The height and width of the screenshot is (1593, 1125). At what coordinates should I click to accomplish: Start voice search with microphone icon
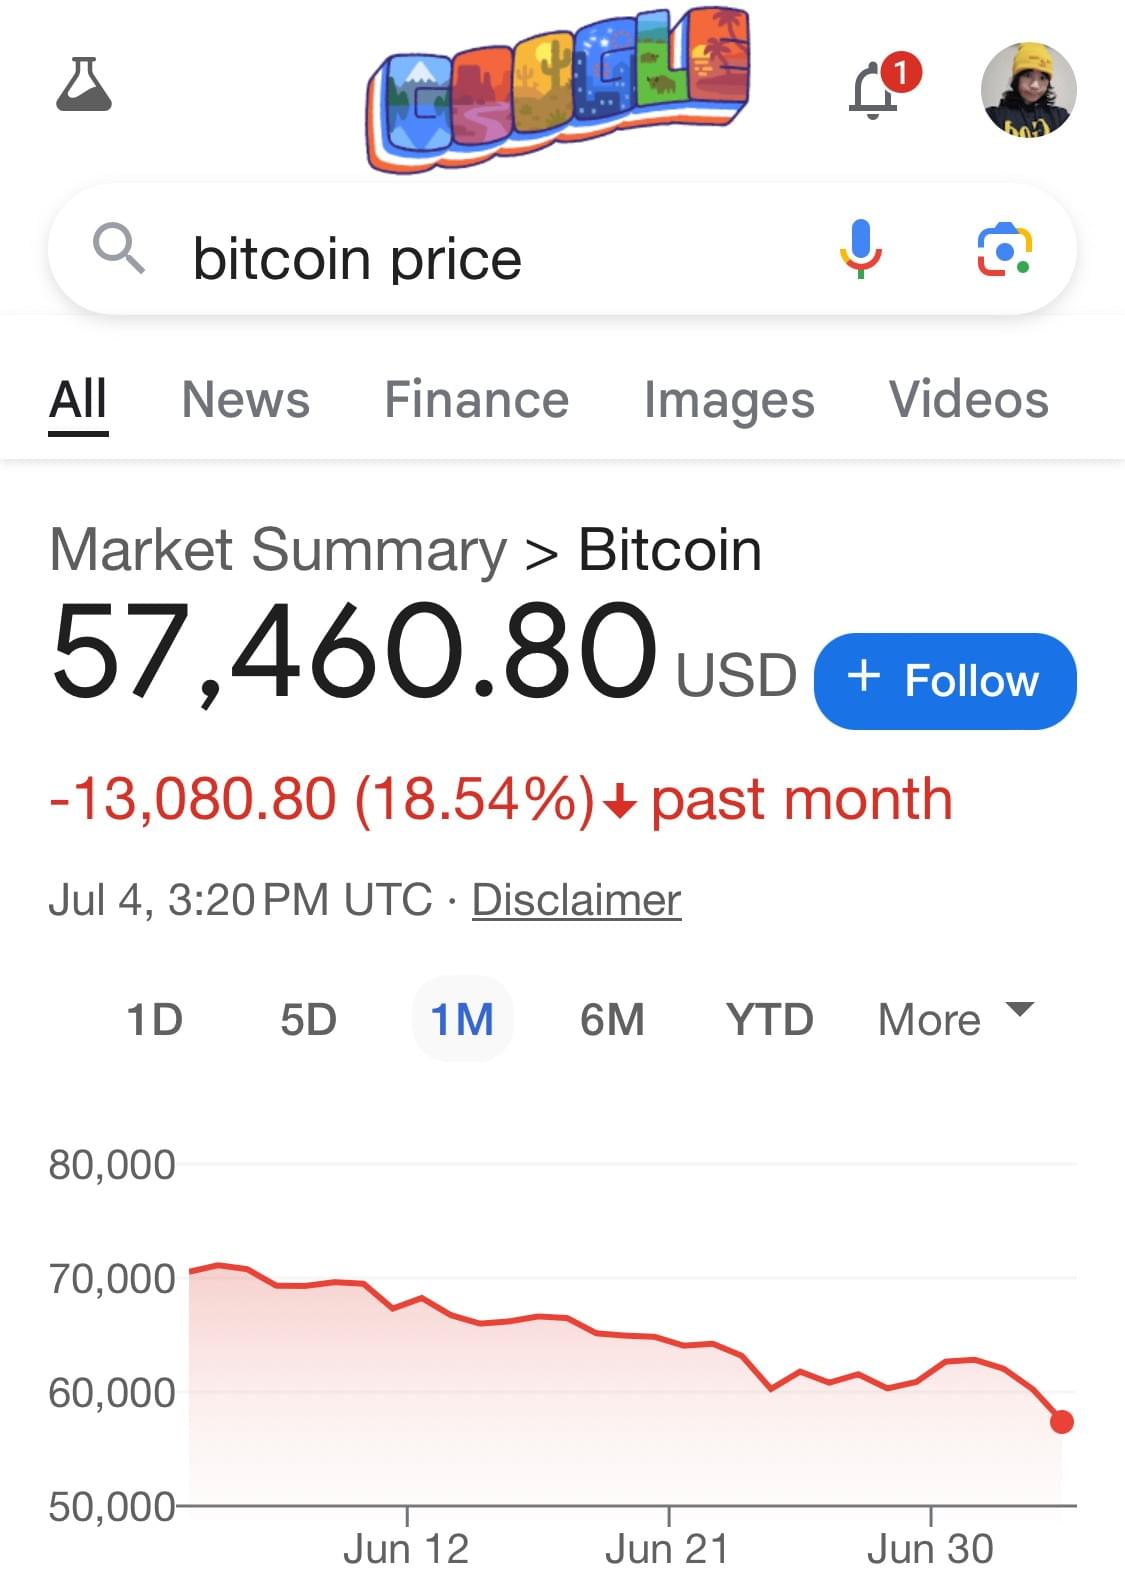[860, 248]
